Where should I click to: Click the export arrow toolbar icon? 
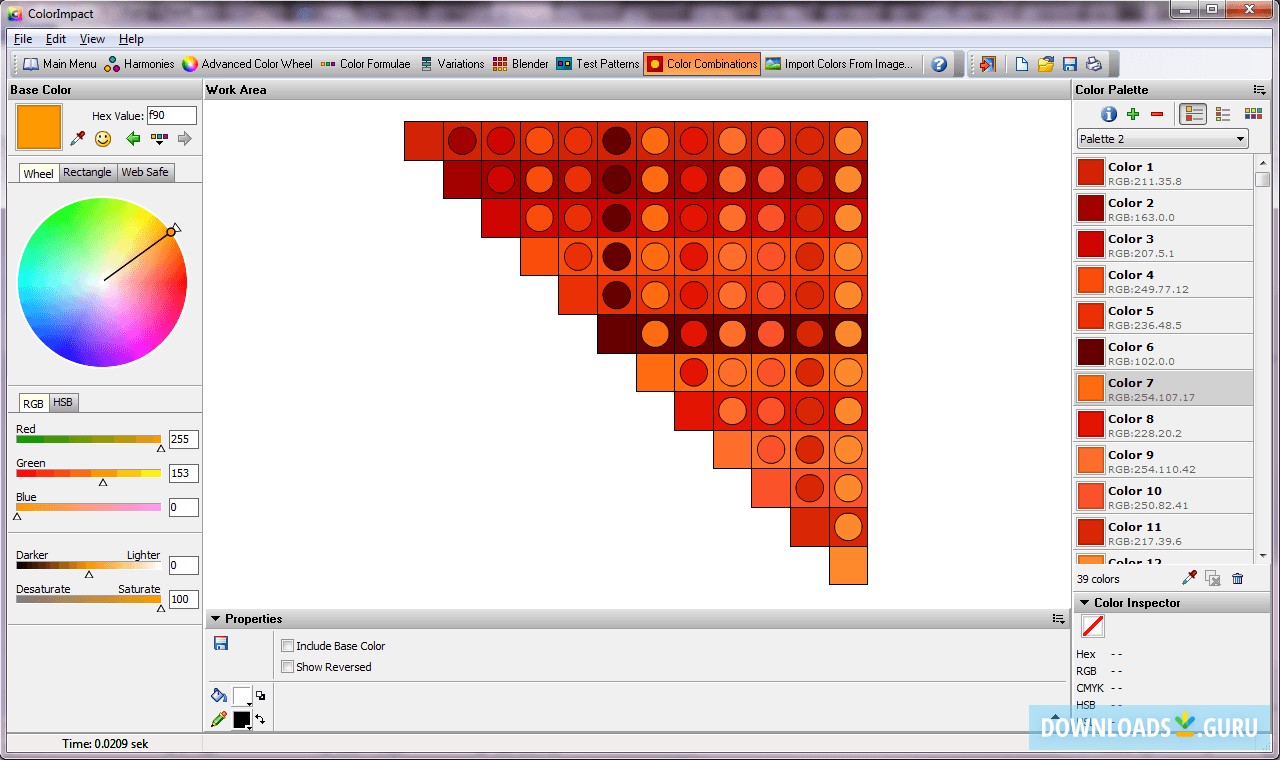(x=988, y=64)
